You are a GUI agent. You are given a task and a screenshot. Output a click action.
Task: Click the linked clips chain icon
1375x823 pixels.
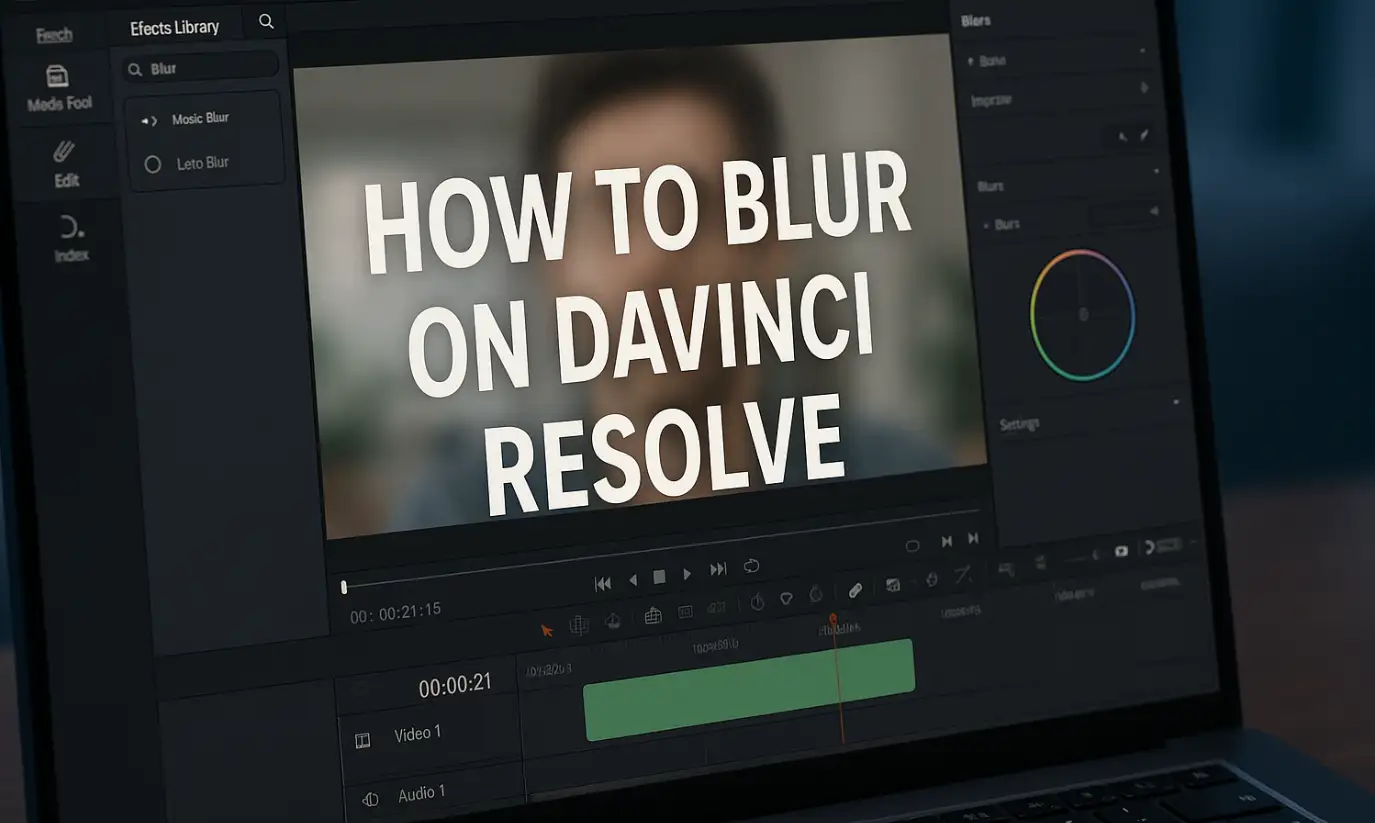[855, 590]
